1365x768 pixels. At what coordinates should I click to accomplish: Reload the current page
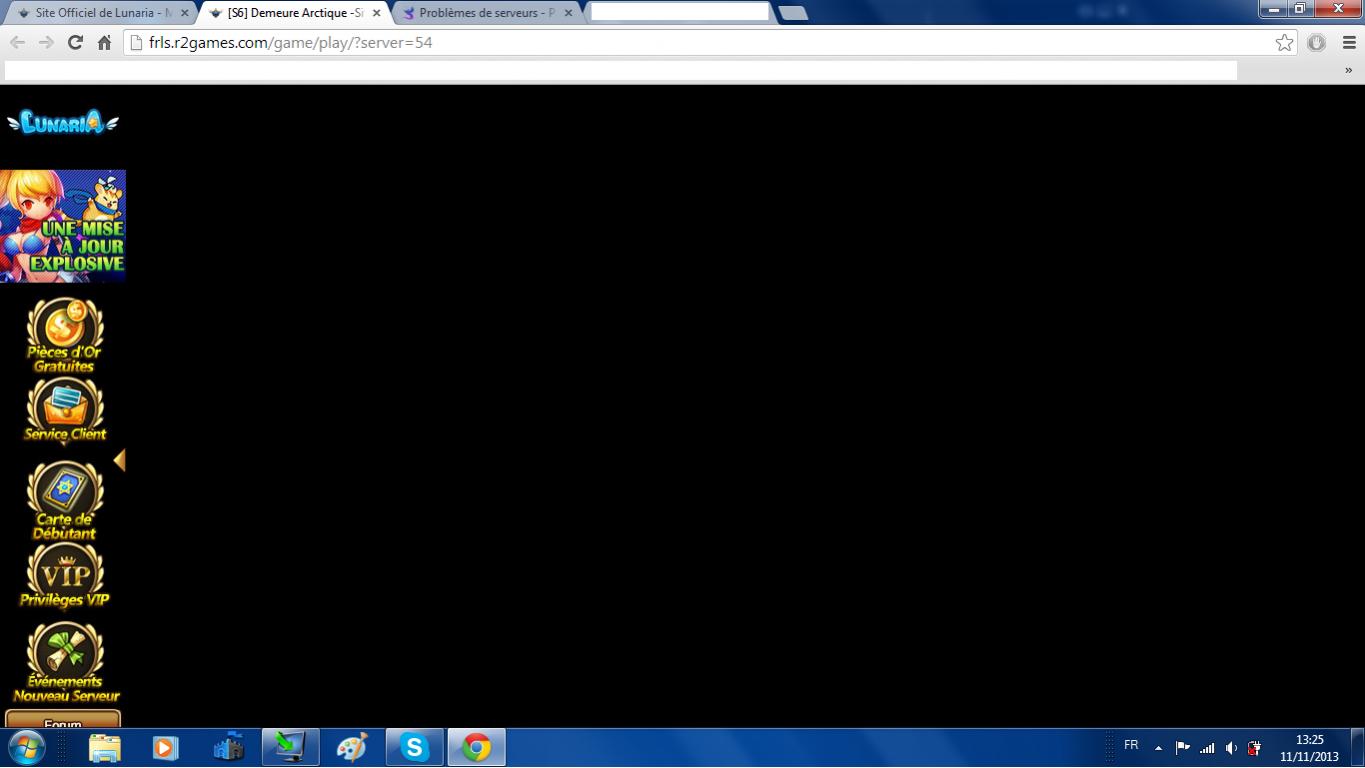coord(75,42)
